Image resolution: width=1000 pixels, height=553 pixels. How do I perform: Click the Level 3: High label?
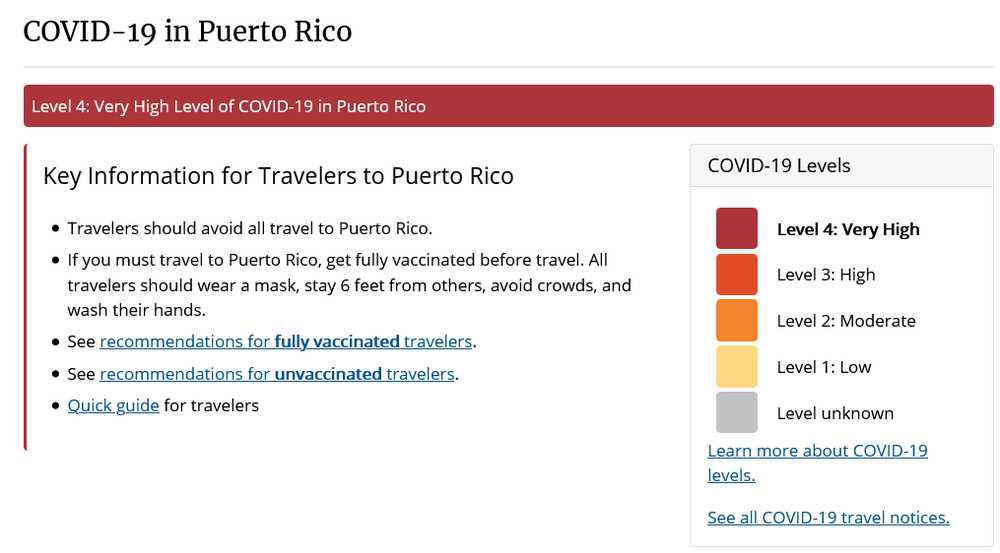pos(826,274)
